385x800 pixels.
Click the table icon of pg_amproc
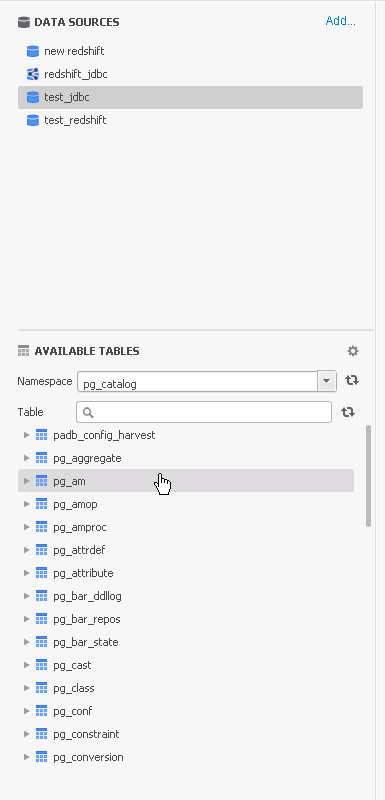click(x=42, y=527)
